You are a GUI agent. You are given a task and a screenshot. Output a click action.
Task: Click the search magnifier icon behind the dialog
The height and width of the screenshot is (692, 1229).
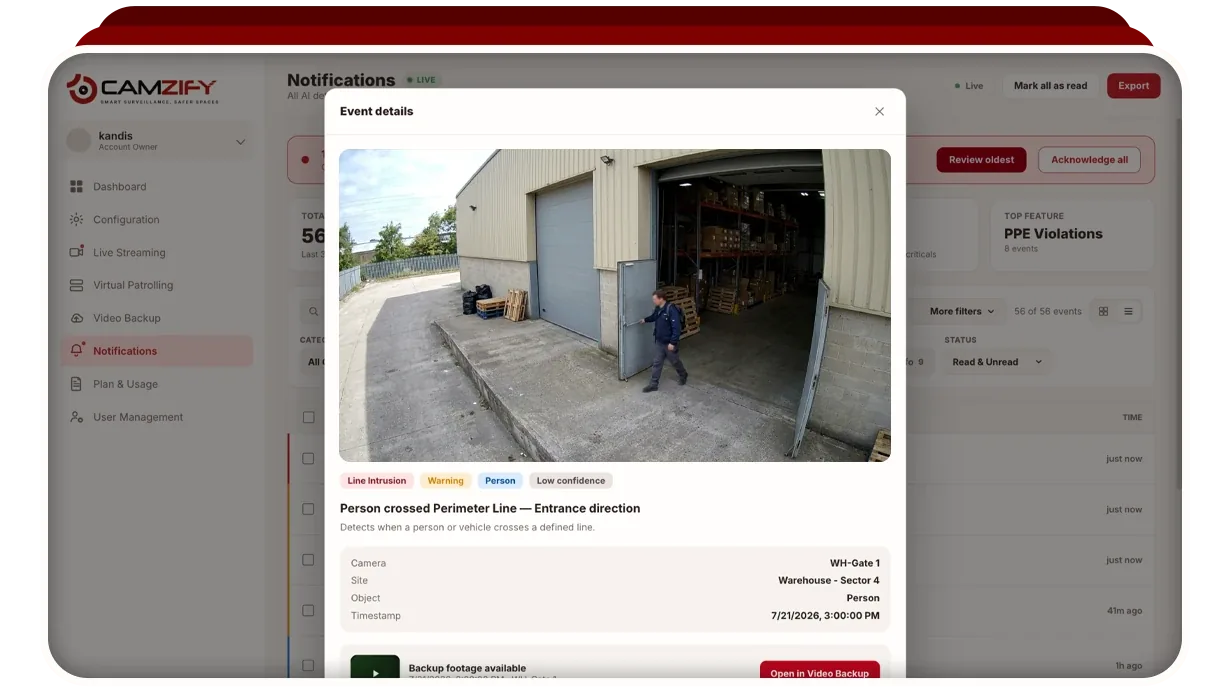point(313,312)
